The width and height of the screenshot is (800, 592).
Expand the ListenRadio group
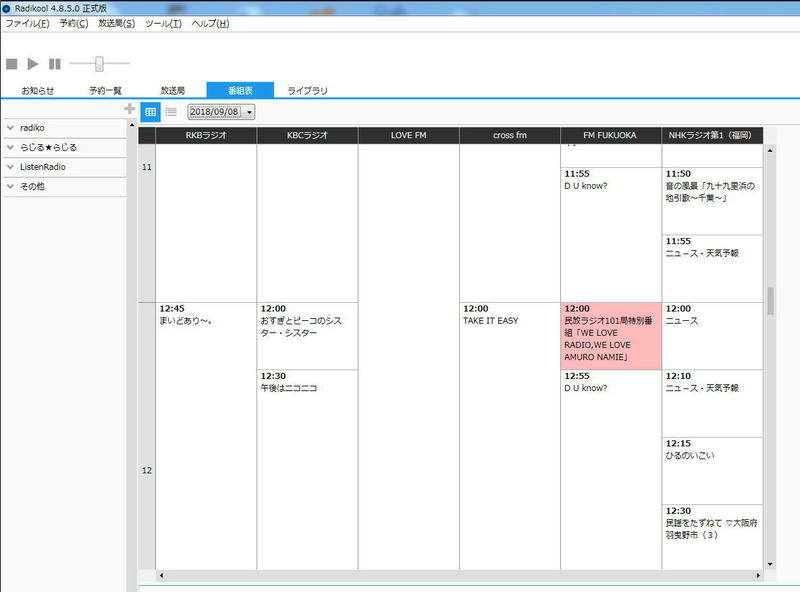65,167
